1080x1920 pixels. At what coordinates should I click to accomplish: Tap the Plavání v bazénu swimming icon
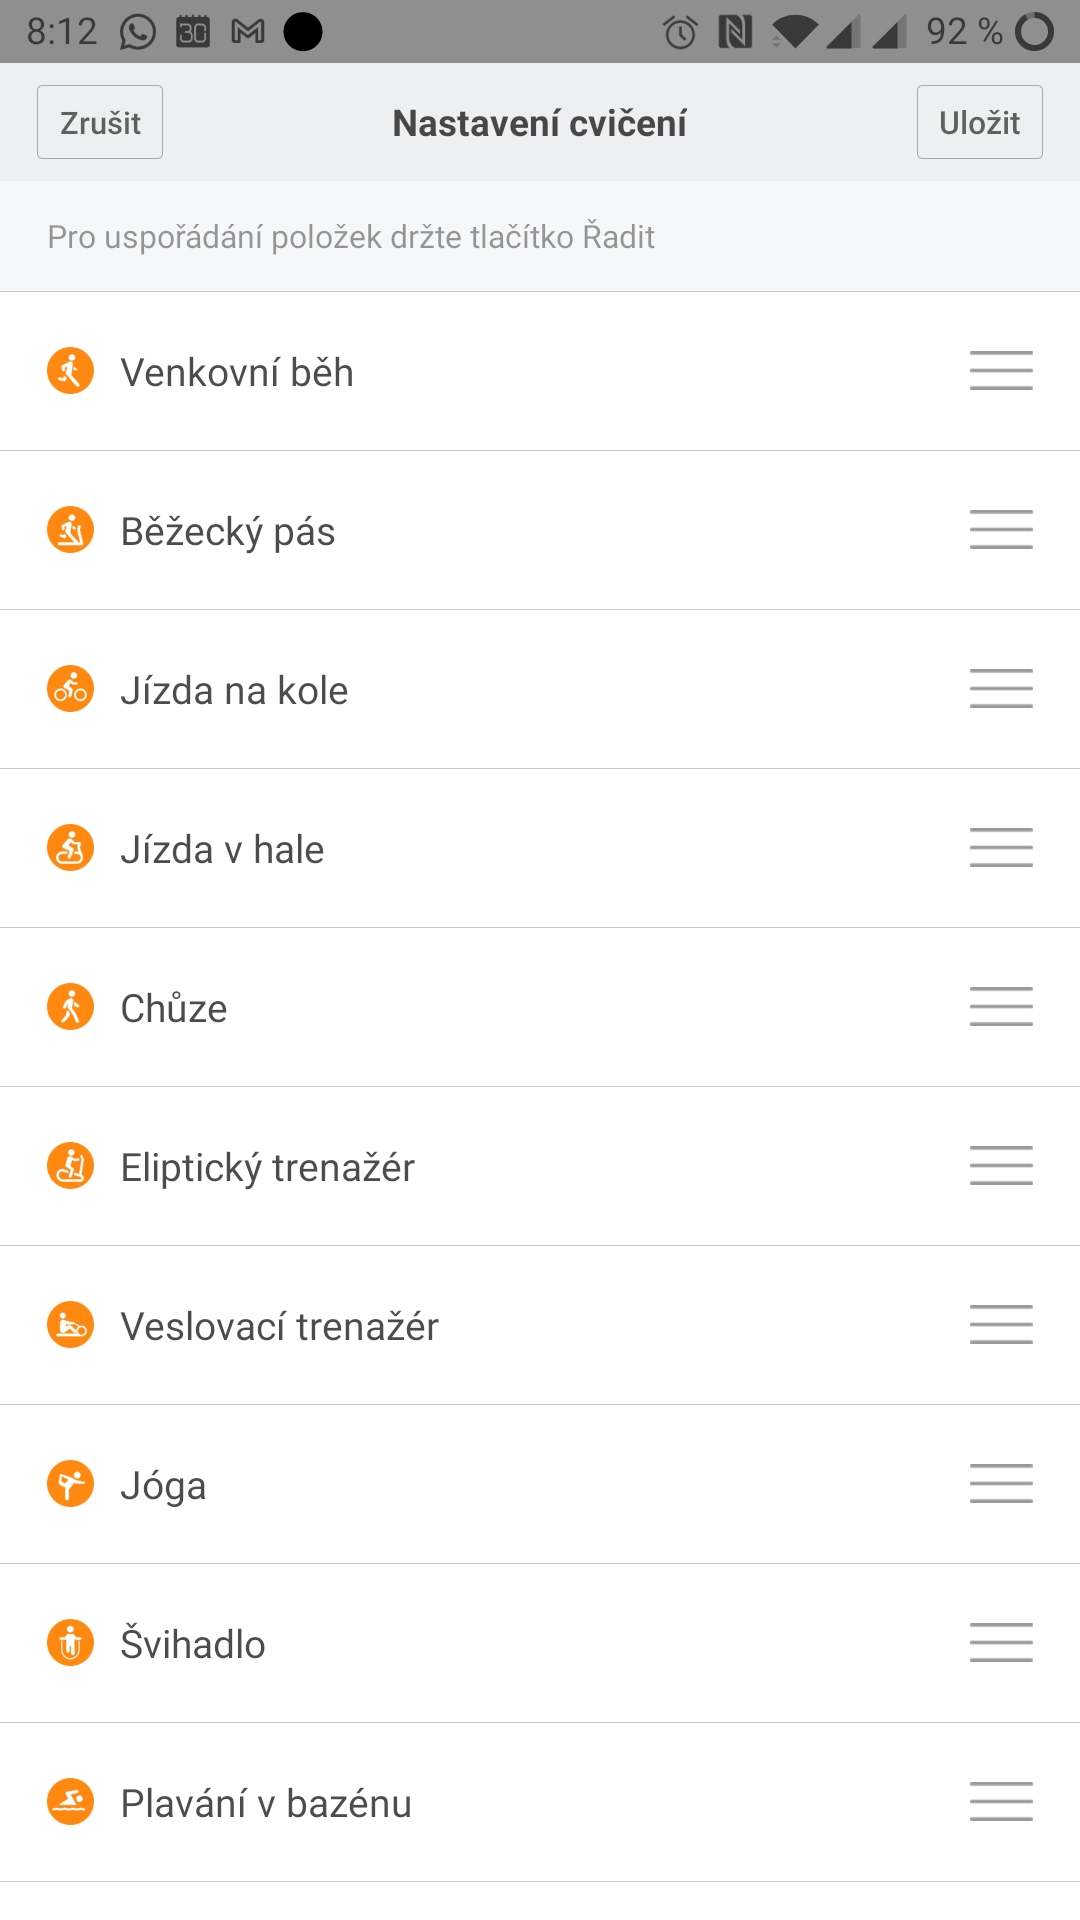[x=70, y=1802]
